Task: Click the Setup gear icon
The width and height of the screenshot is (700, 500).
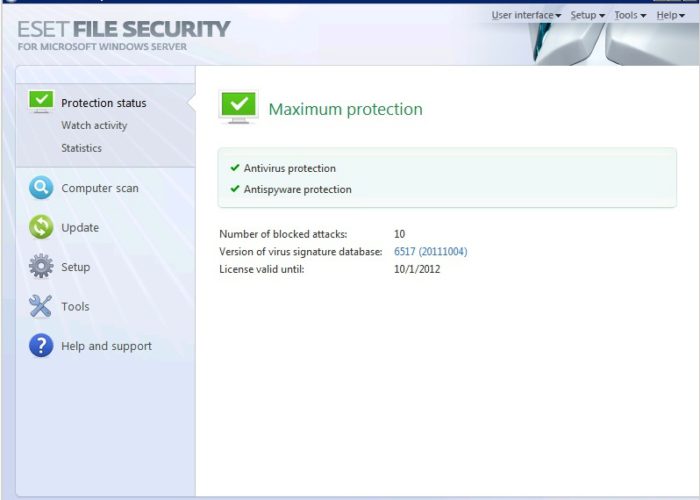Action: click(41, 267)
